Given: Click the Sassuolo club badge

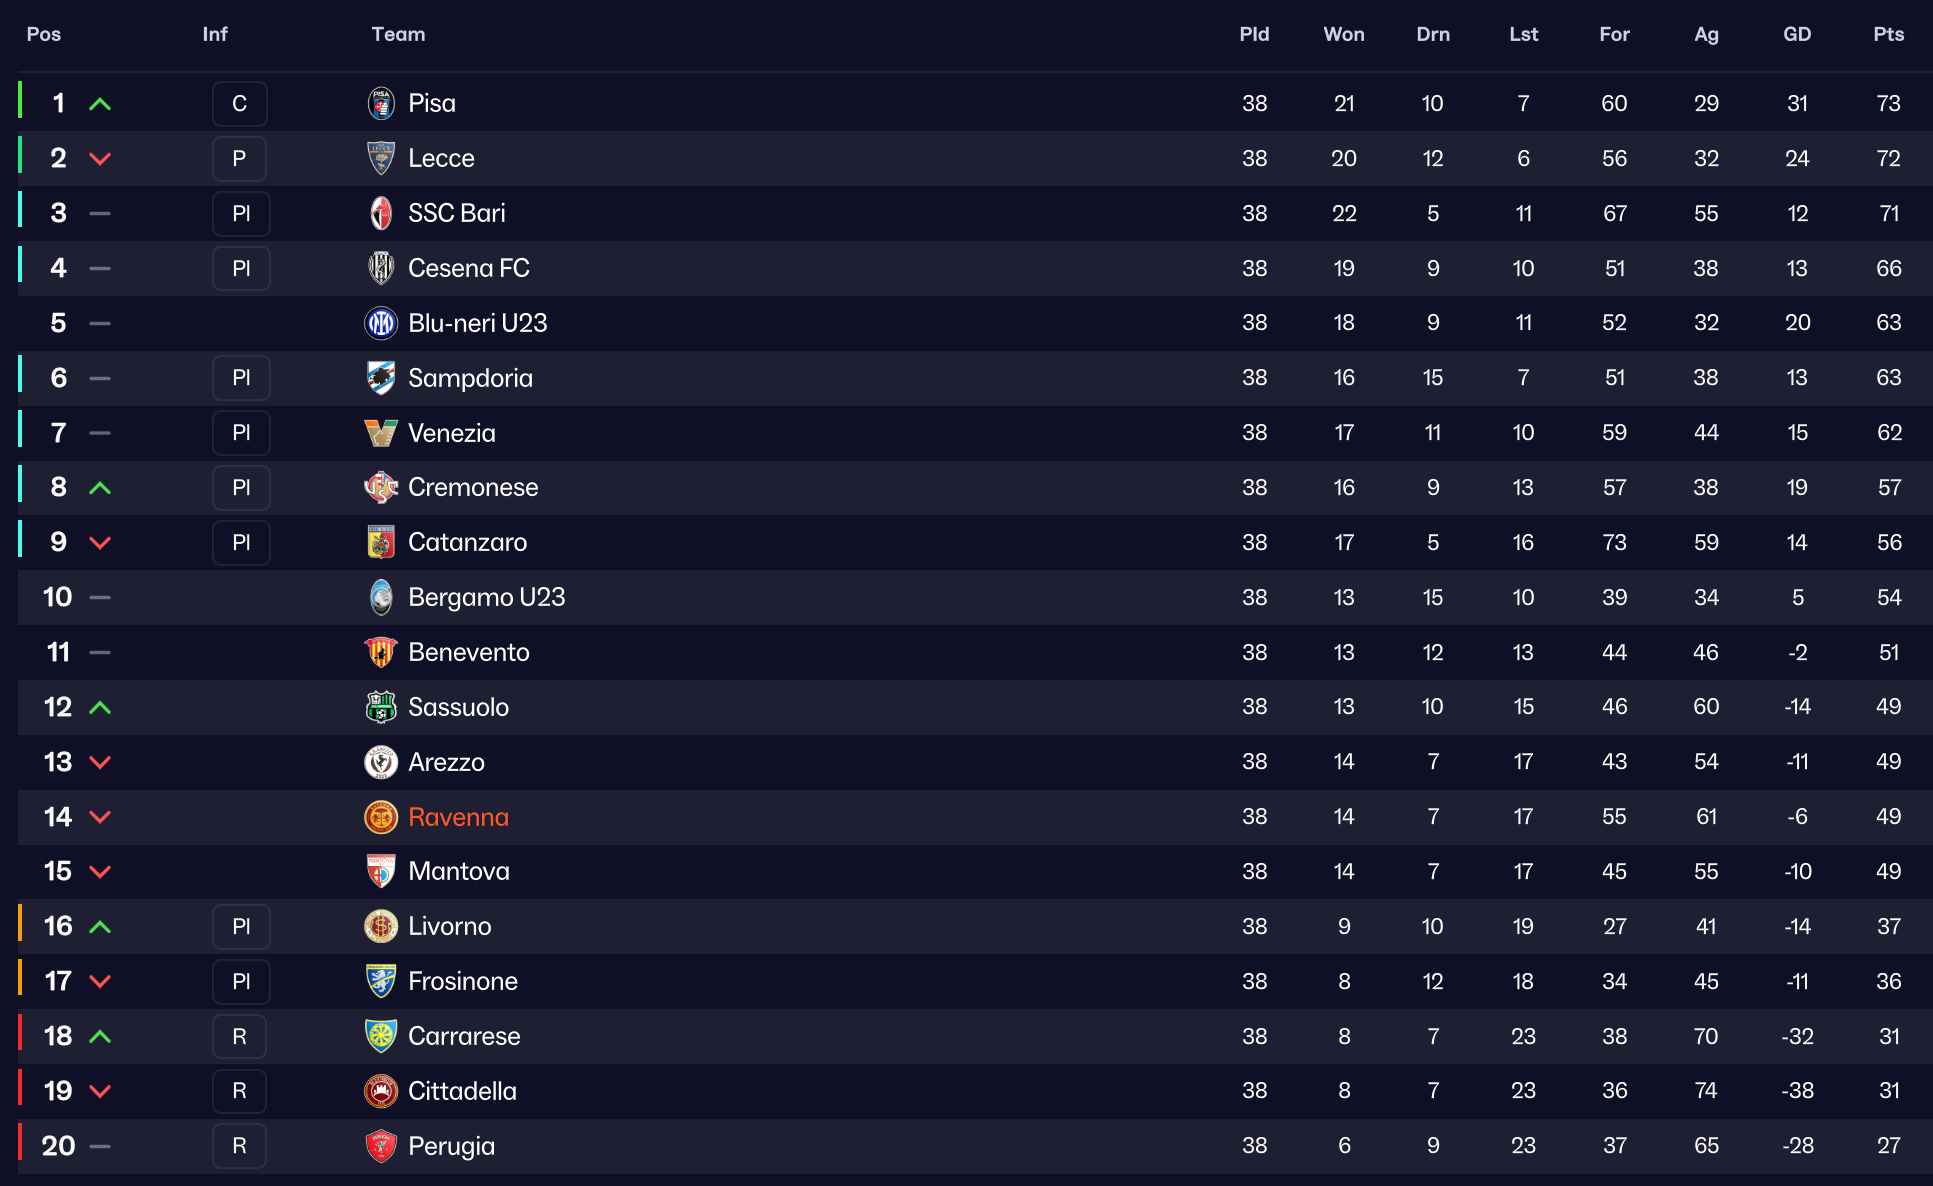Looking at the screenshot, I should (x=381, y=707).
